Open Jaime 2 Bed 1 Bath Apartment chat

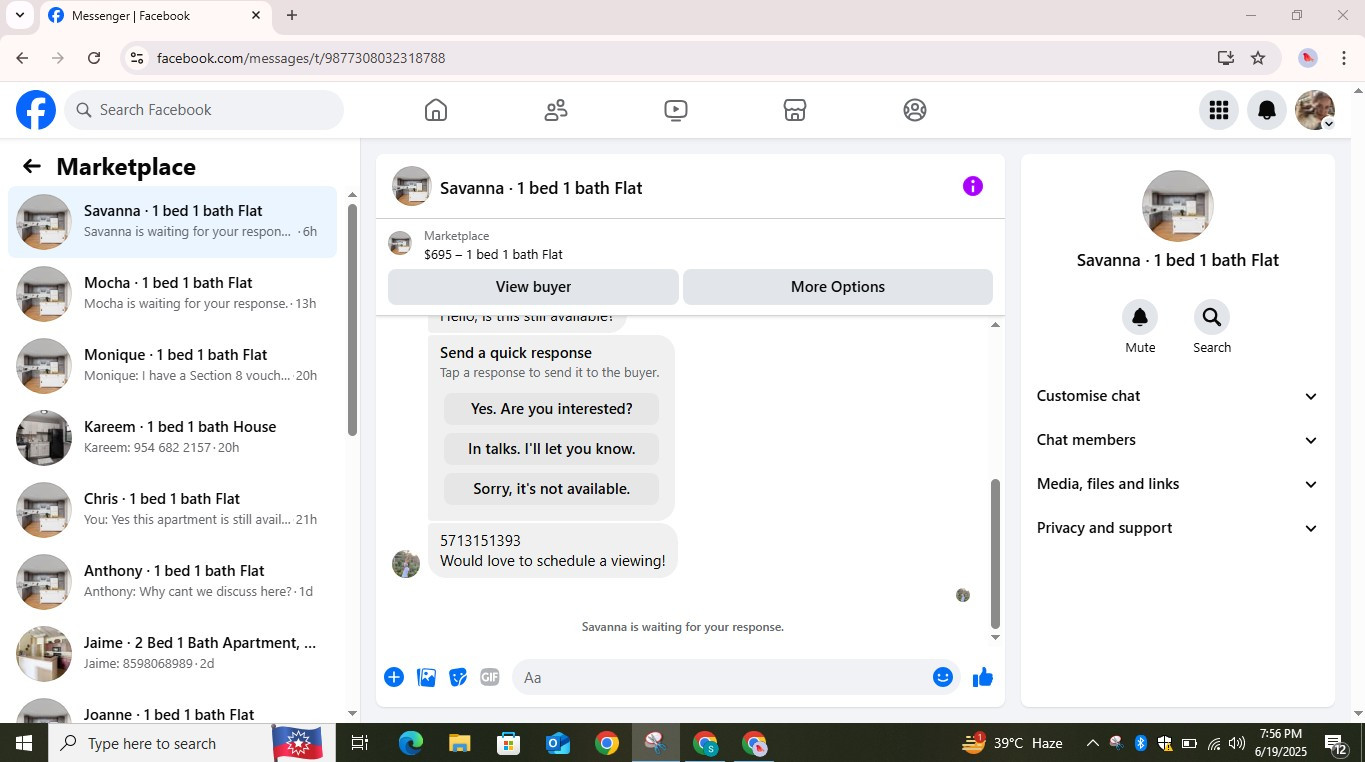pos(172,654)
